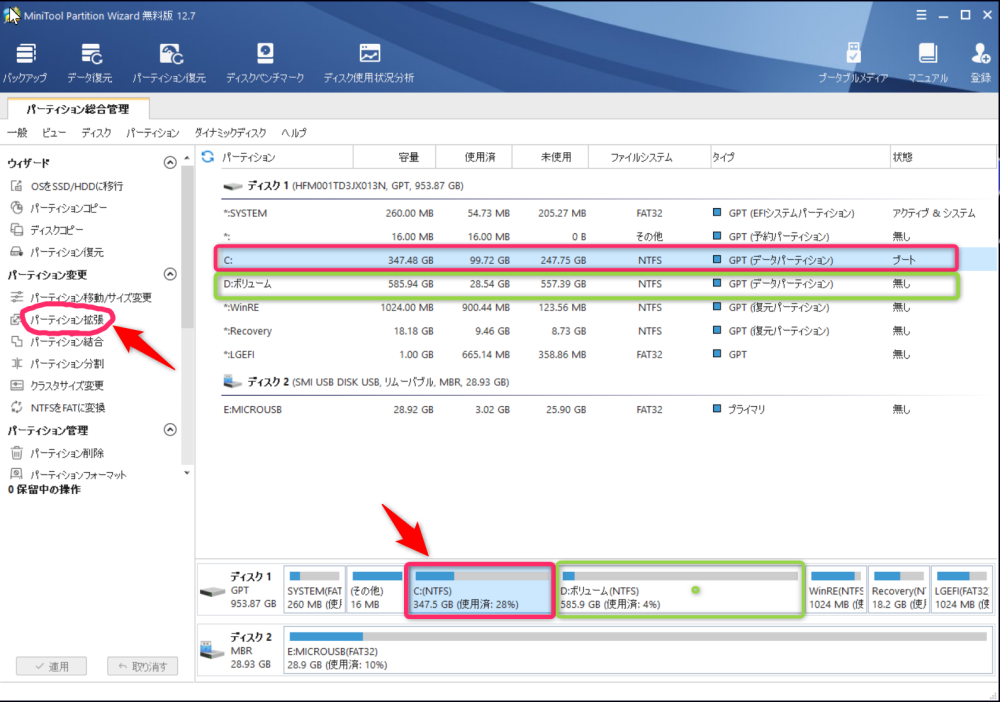1000x702 pixels.
Task: Select SYSTEM(FAT block in disk map
Action: pos(314,590)
